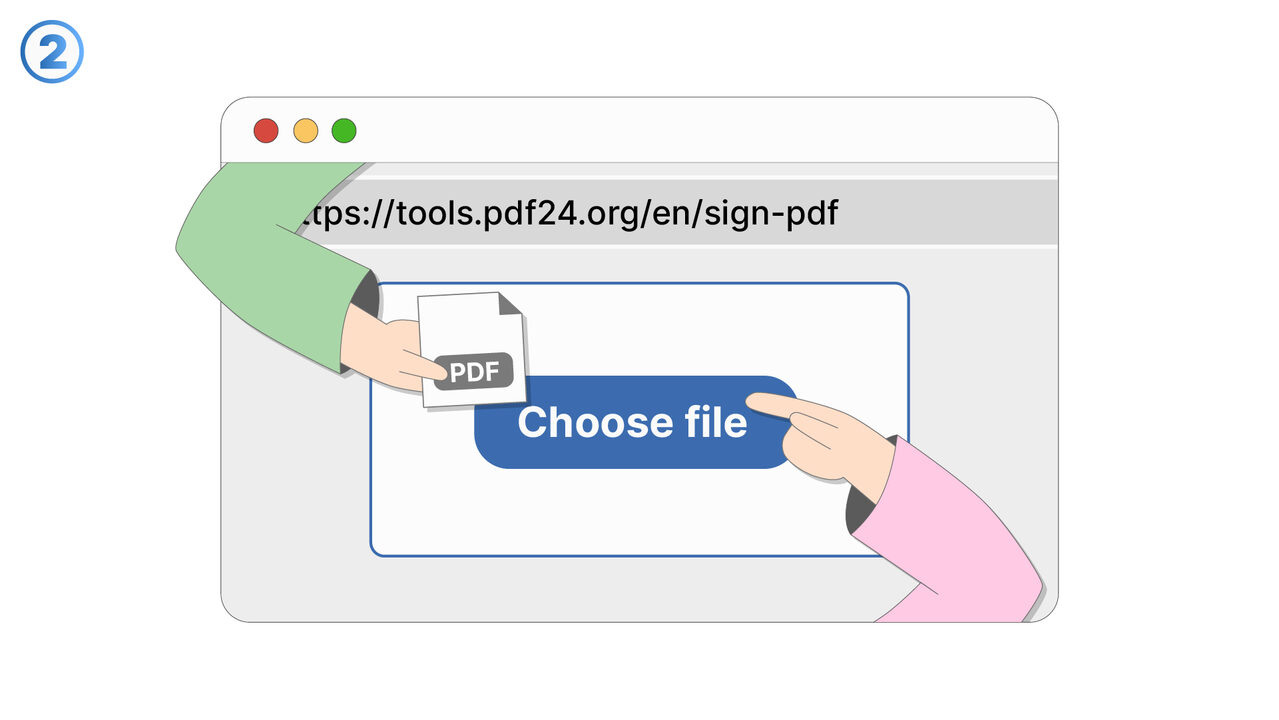The image size is (1279, 720).
Task: Click the yellow minimize dot
Action: (305, 131)
